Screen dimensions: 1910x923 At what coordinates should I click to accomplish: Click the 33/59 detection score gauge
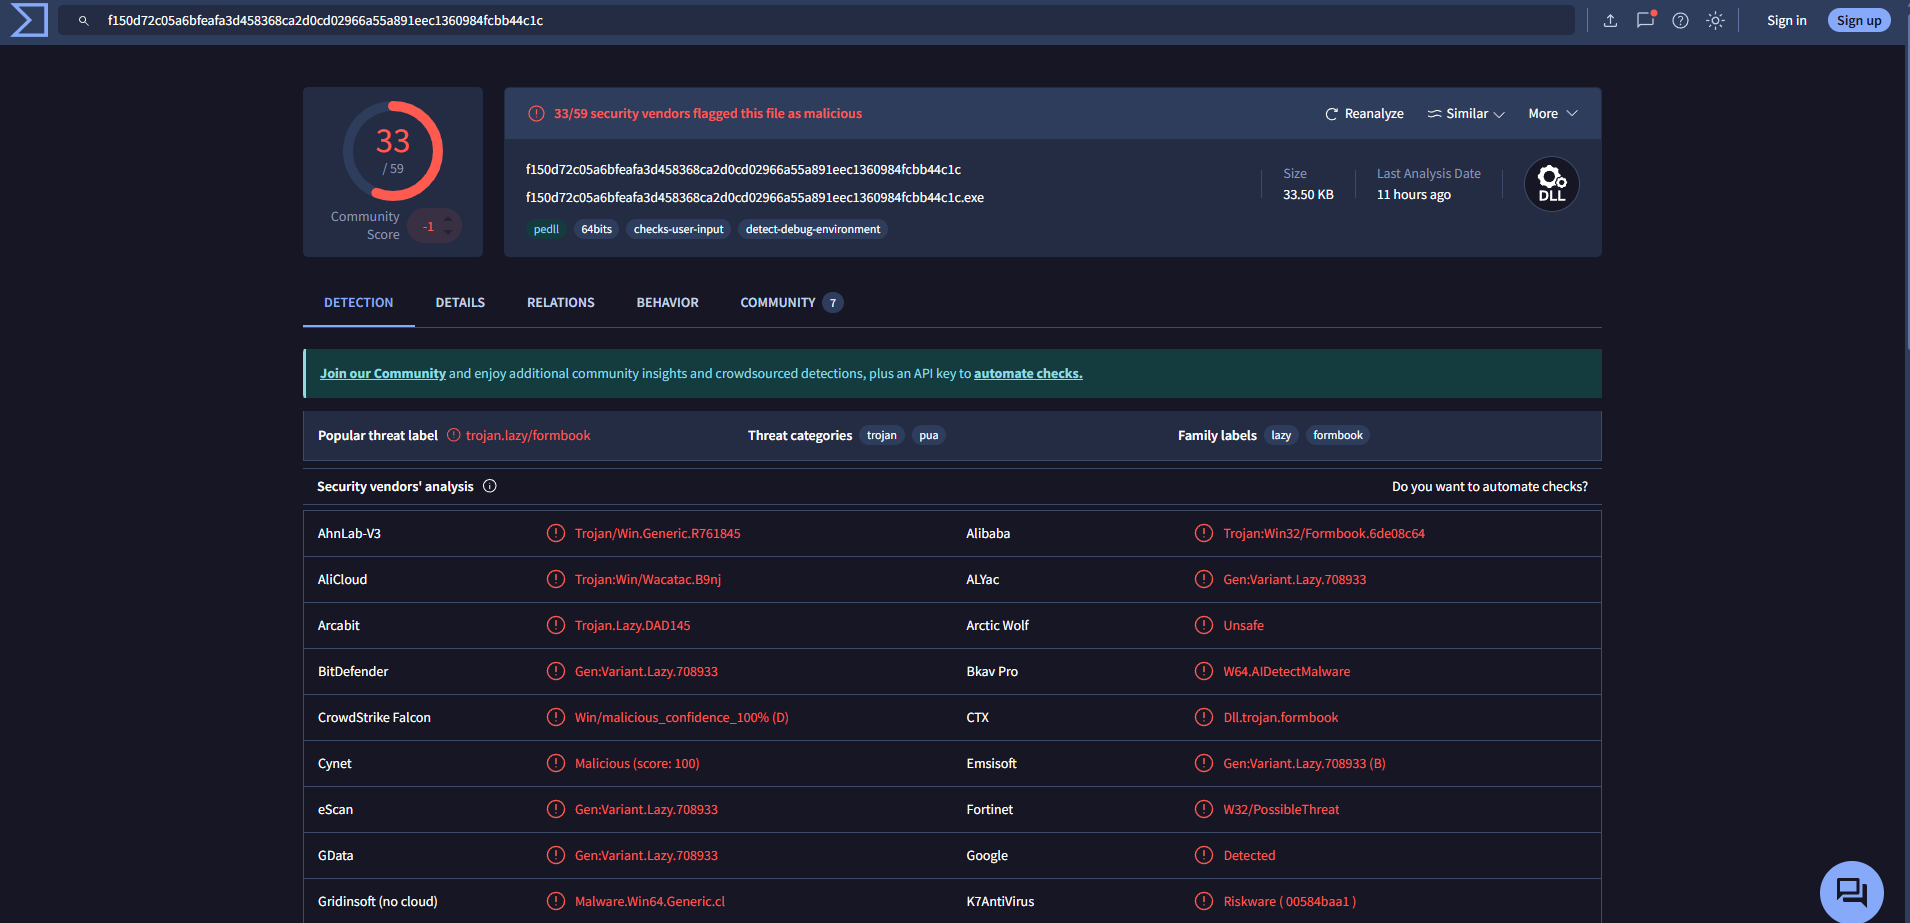[x=393, y=151]
